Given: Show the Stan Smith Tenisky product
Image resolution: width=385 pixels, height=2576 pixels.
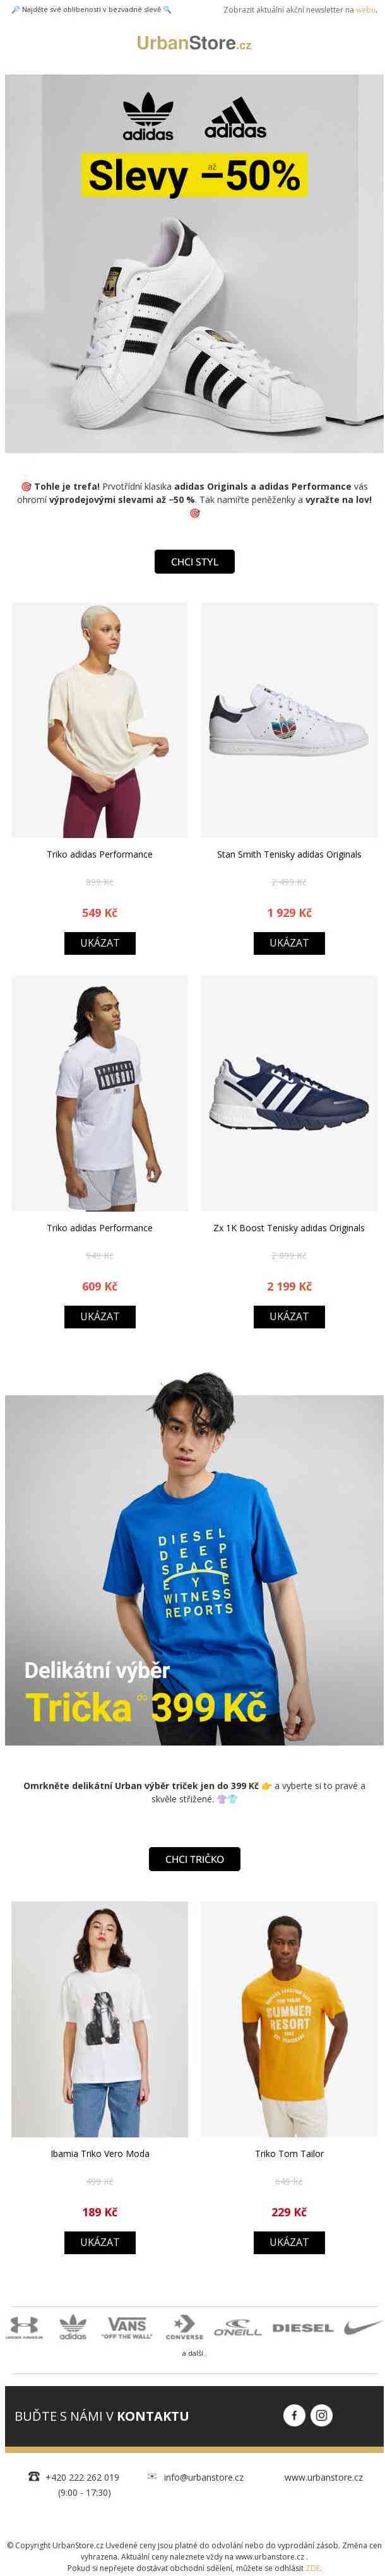Looking at the screenshot, I should pyautogui.click(x=288, y=943).
